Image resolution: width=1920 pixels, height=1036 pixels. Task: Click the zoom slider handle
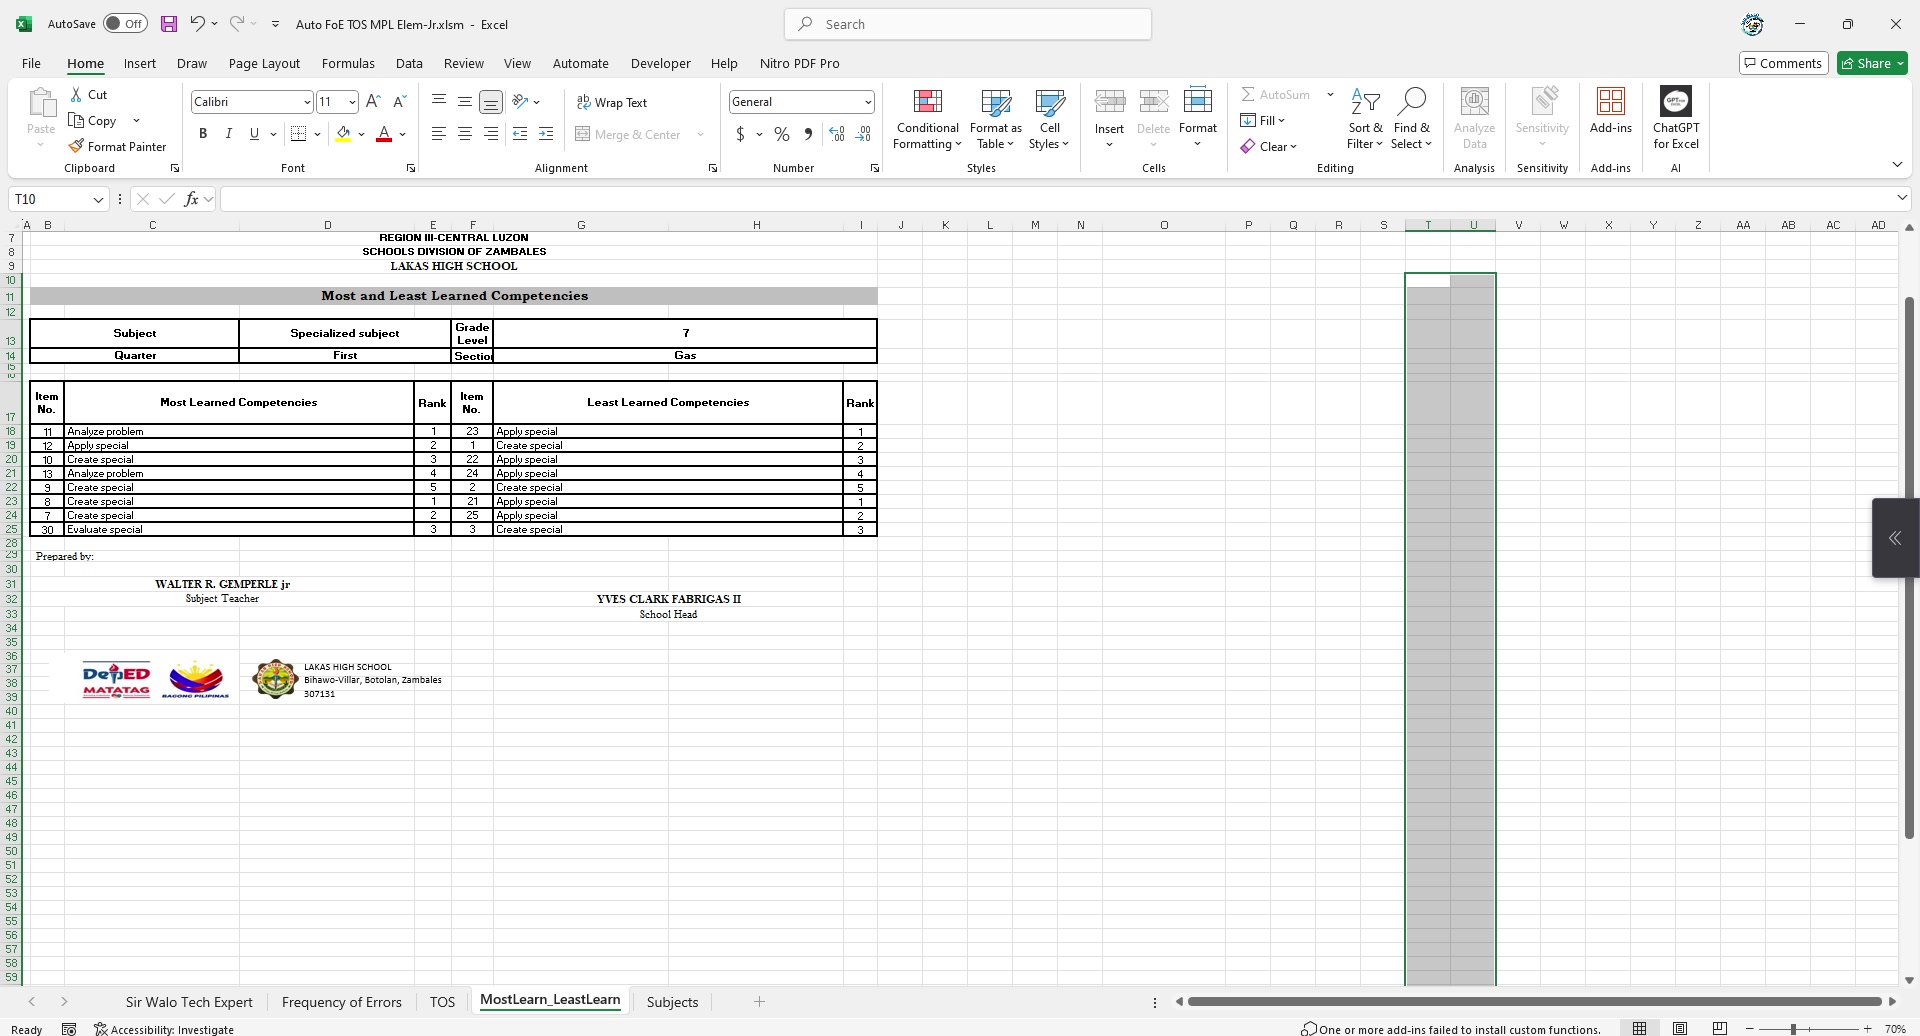pyautogui.click(x=1794, y=1029)
